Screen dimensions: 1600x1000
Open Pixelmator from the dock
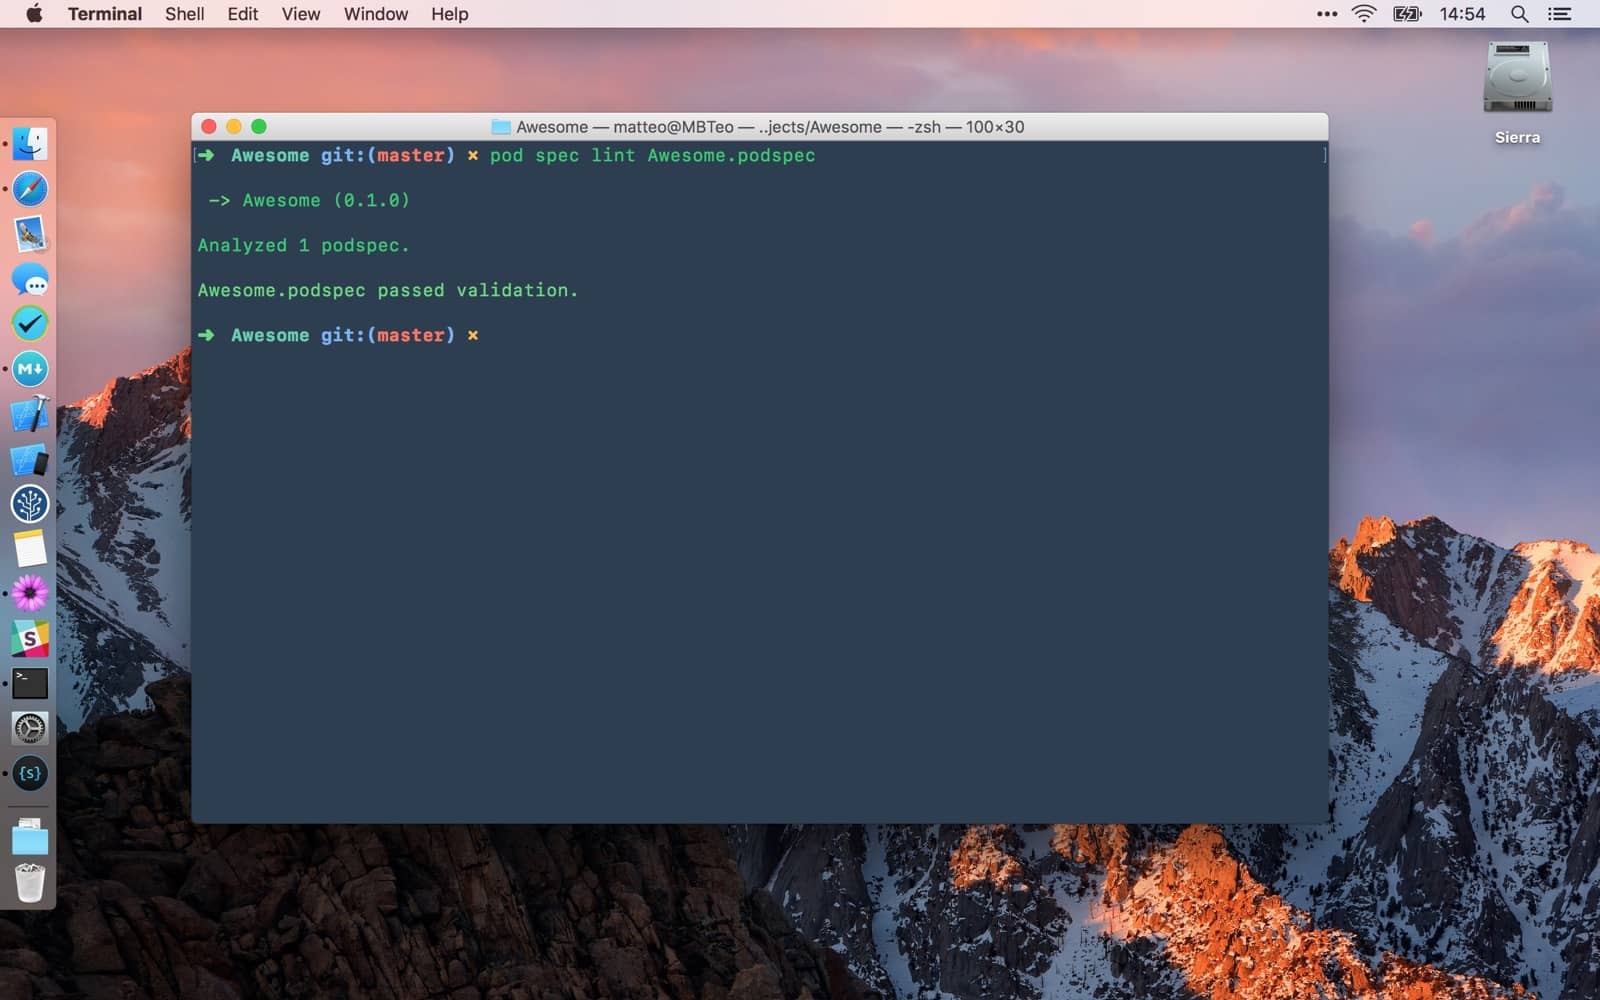pyautogui.click(x=29, y=593)
